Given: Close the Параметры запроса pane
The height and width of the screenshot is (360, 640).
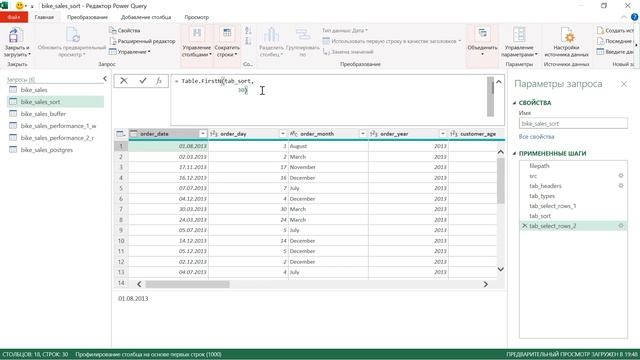Looking at the screenshot, I should [x=624, y=84].
